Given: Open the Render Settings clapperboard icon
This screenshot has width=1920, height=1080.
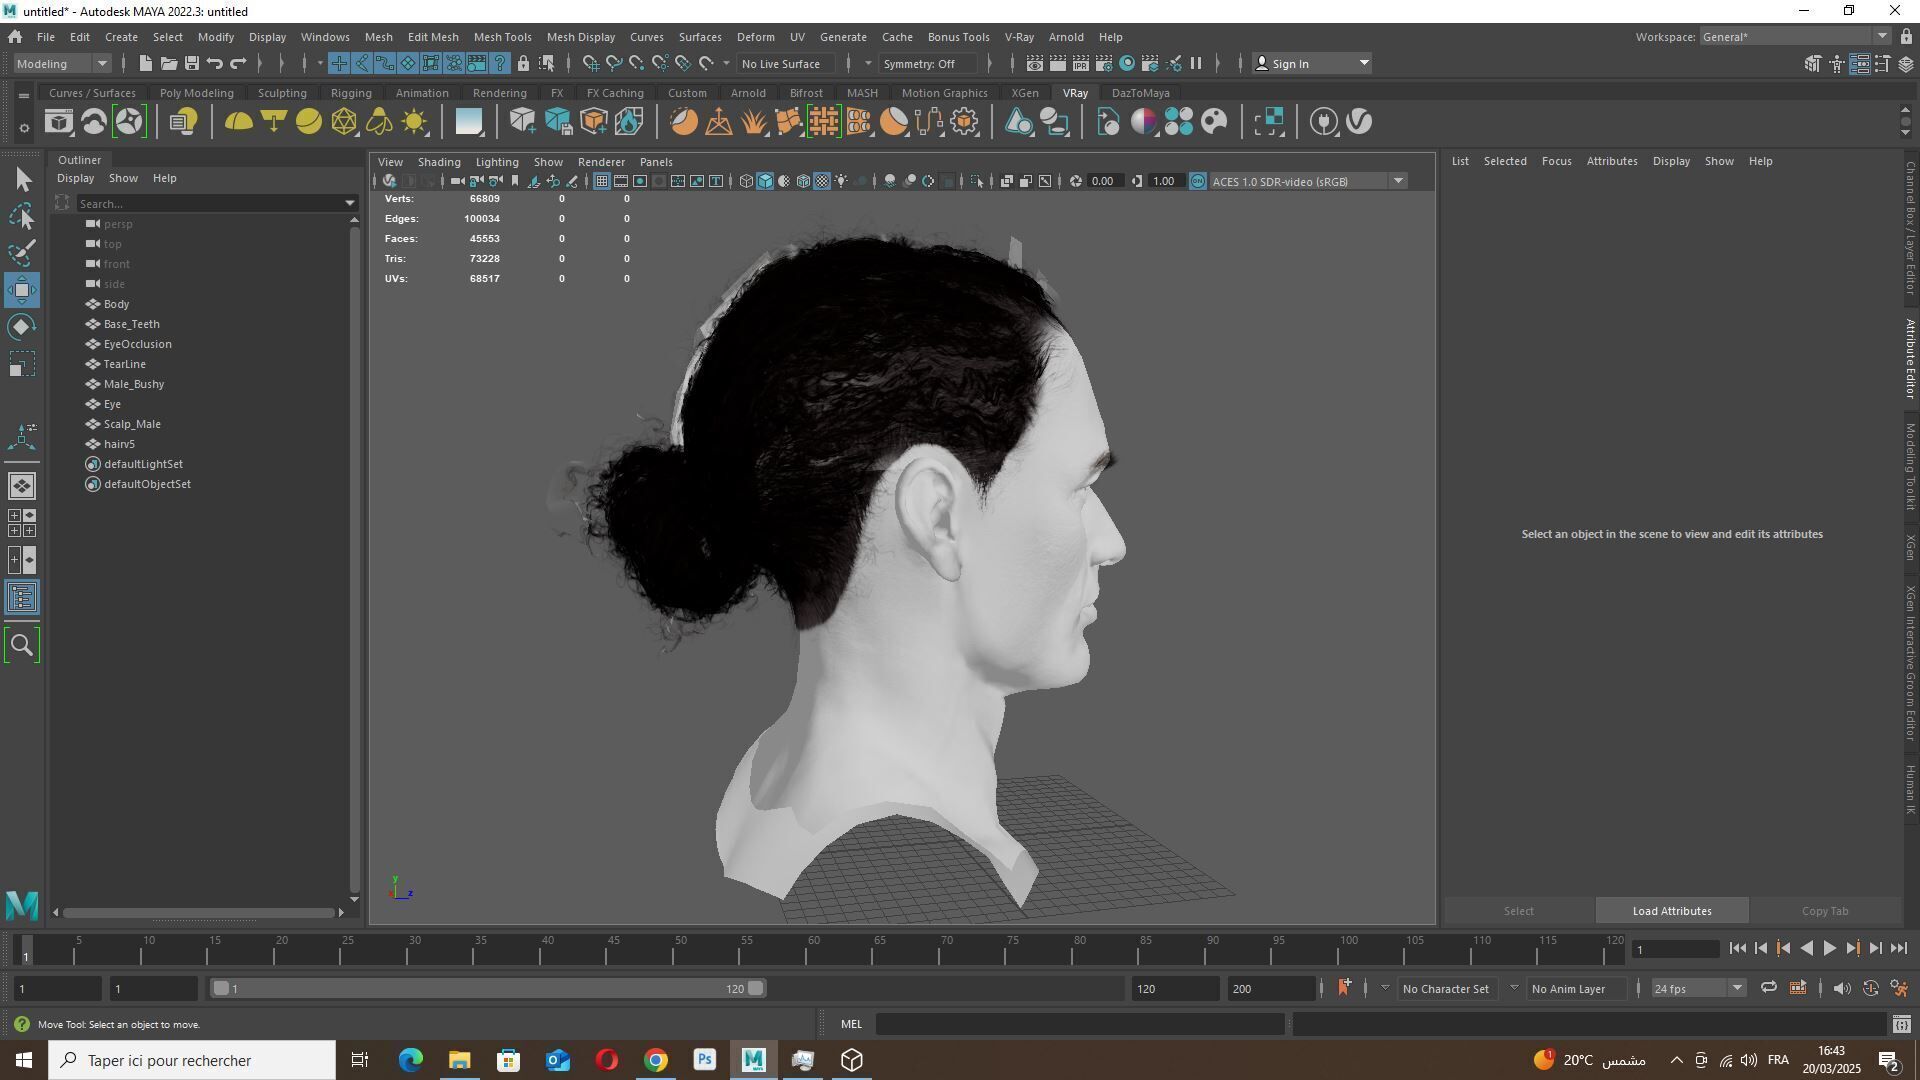Looking at the screenshot, I should pyautogui.click(x=1103, y=63).
